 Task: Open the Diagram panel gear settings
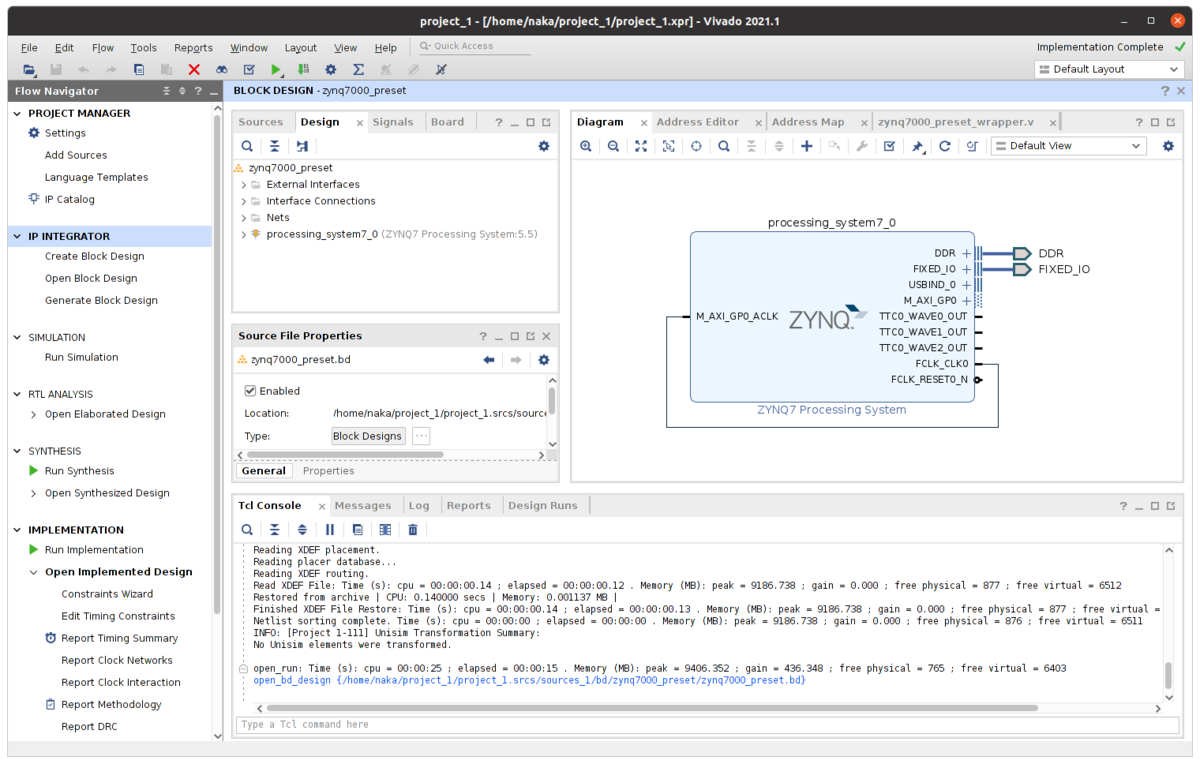(1168, 146)
